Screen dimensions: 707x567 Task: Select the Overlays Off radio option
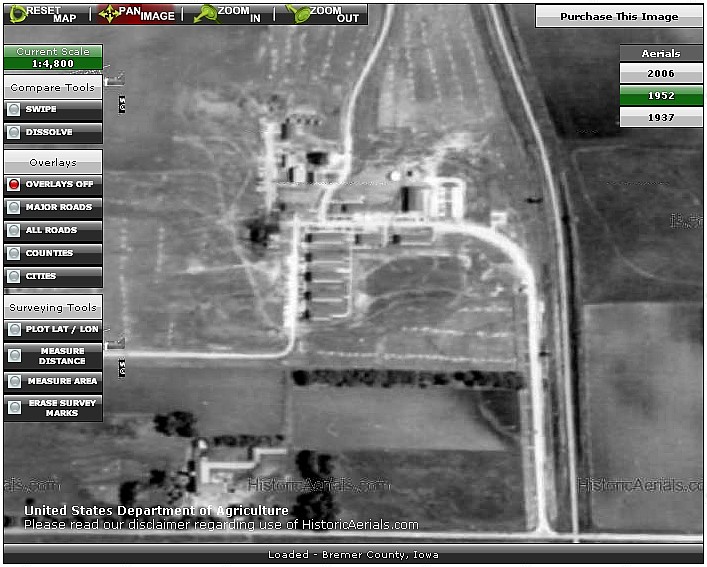(x=53, y=184)
